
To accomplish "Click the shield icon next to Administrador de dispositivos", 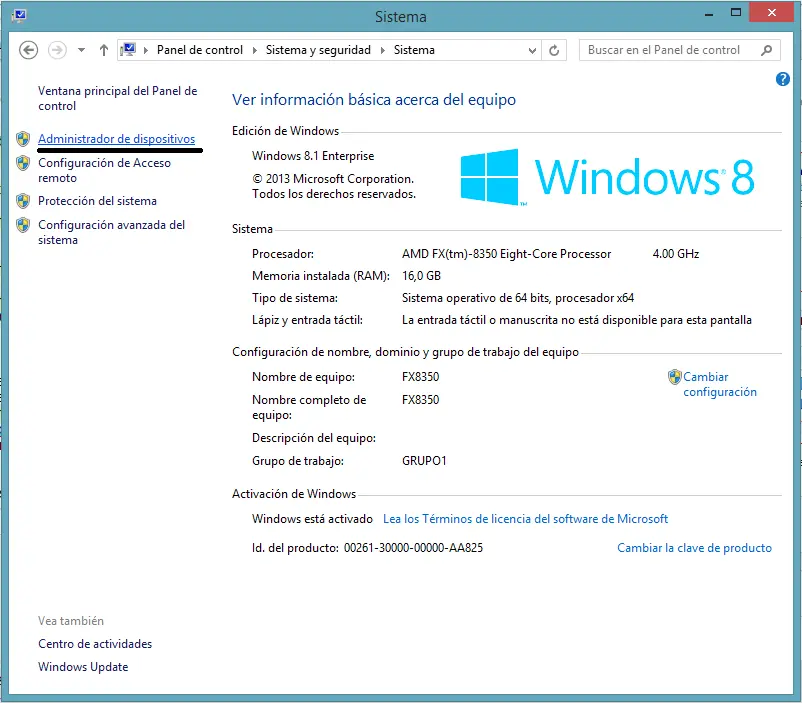I will [23, 139].
